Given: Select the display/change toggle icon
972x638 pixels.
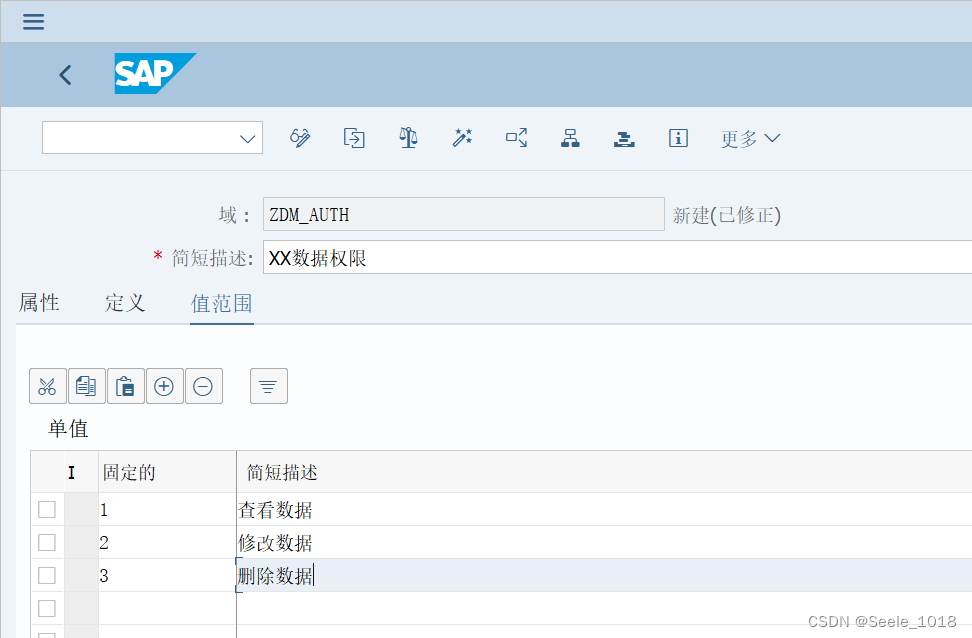Looking at the screenshot, I should [x=300, y=138].
